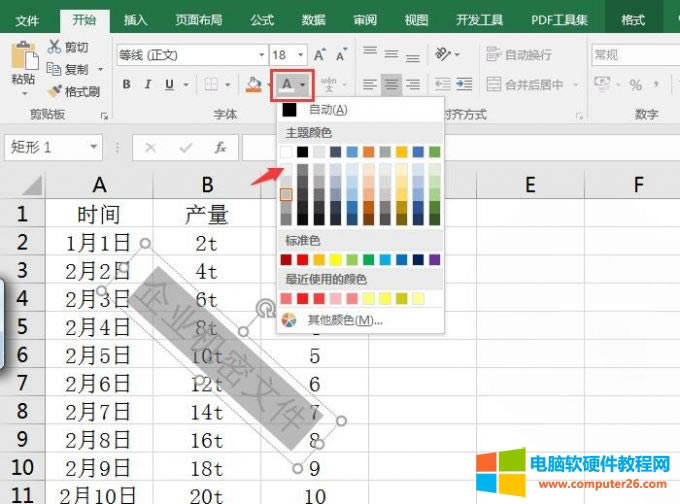Click the increase font size icon
Viewport: 680px width, 504px height.
tap(319, 55)
